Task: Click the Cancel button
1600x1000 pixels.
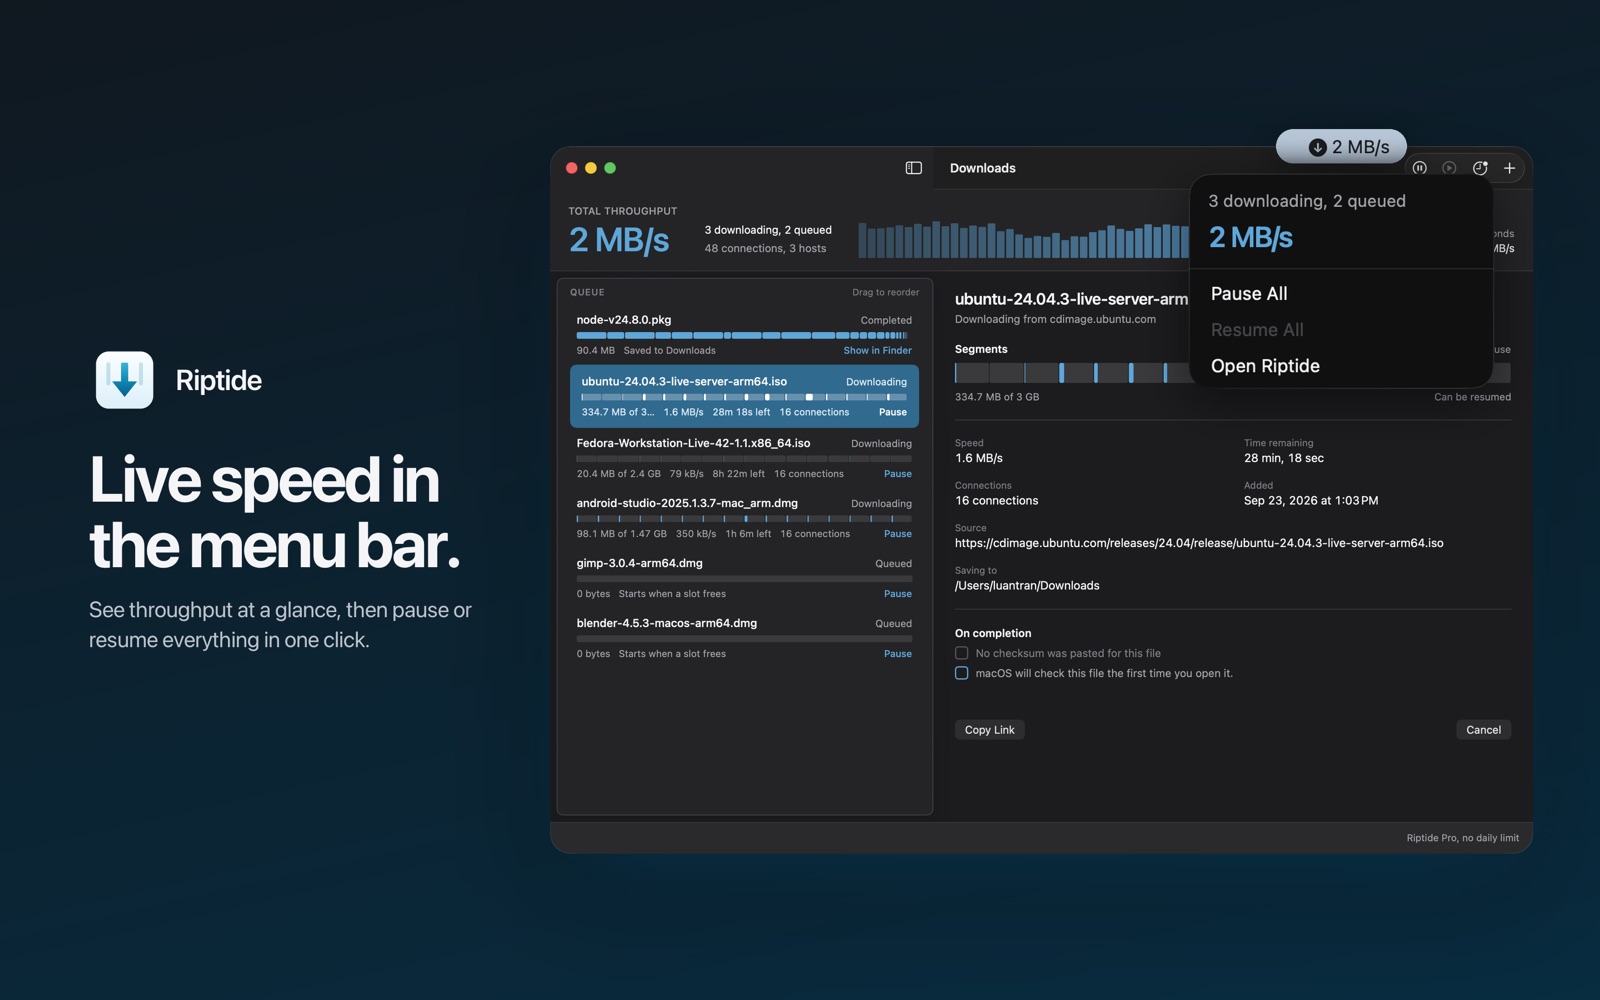Action: point(1483,730)
